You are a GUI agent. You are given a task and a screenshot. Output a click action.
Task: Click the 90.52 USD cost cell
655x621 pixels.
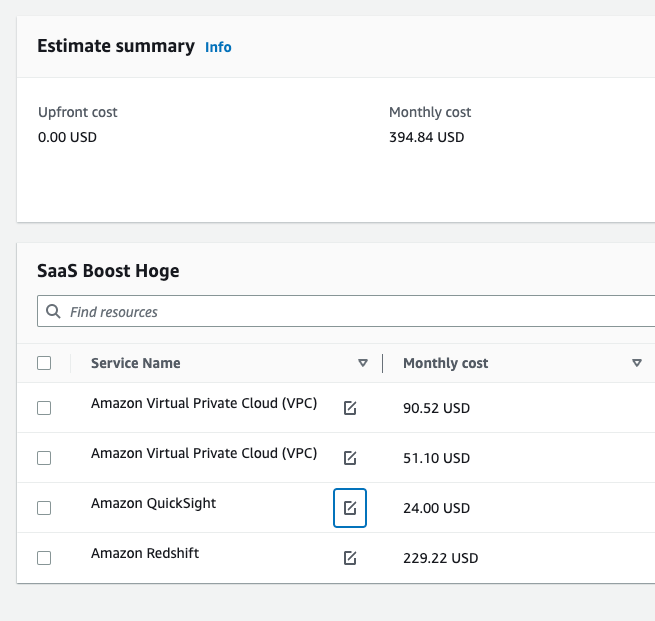tap(436, 408)
